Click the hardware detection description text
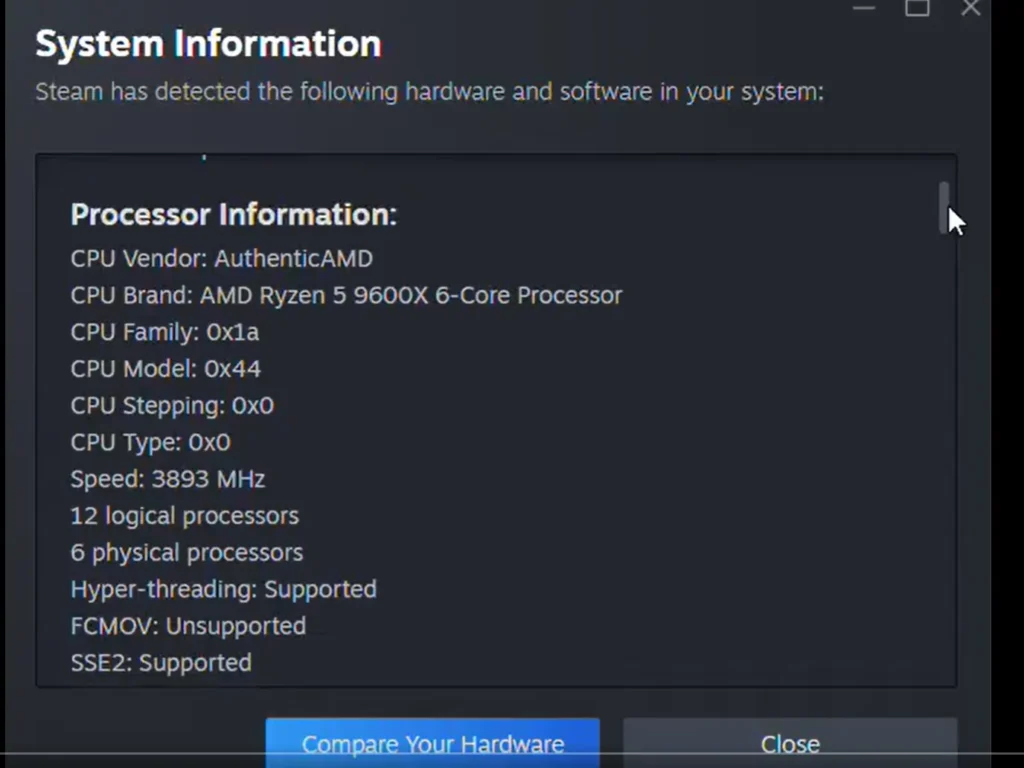The height and width of the screenshot is (768, 1024). 429,91
